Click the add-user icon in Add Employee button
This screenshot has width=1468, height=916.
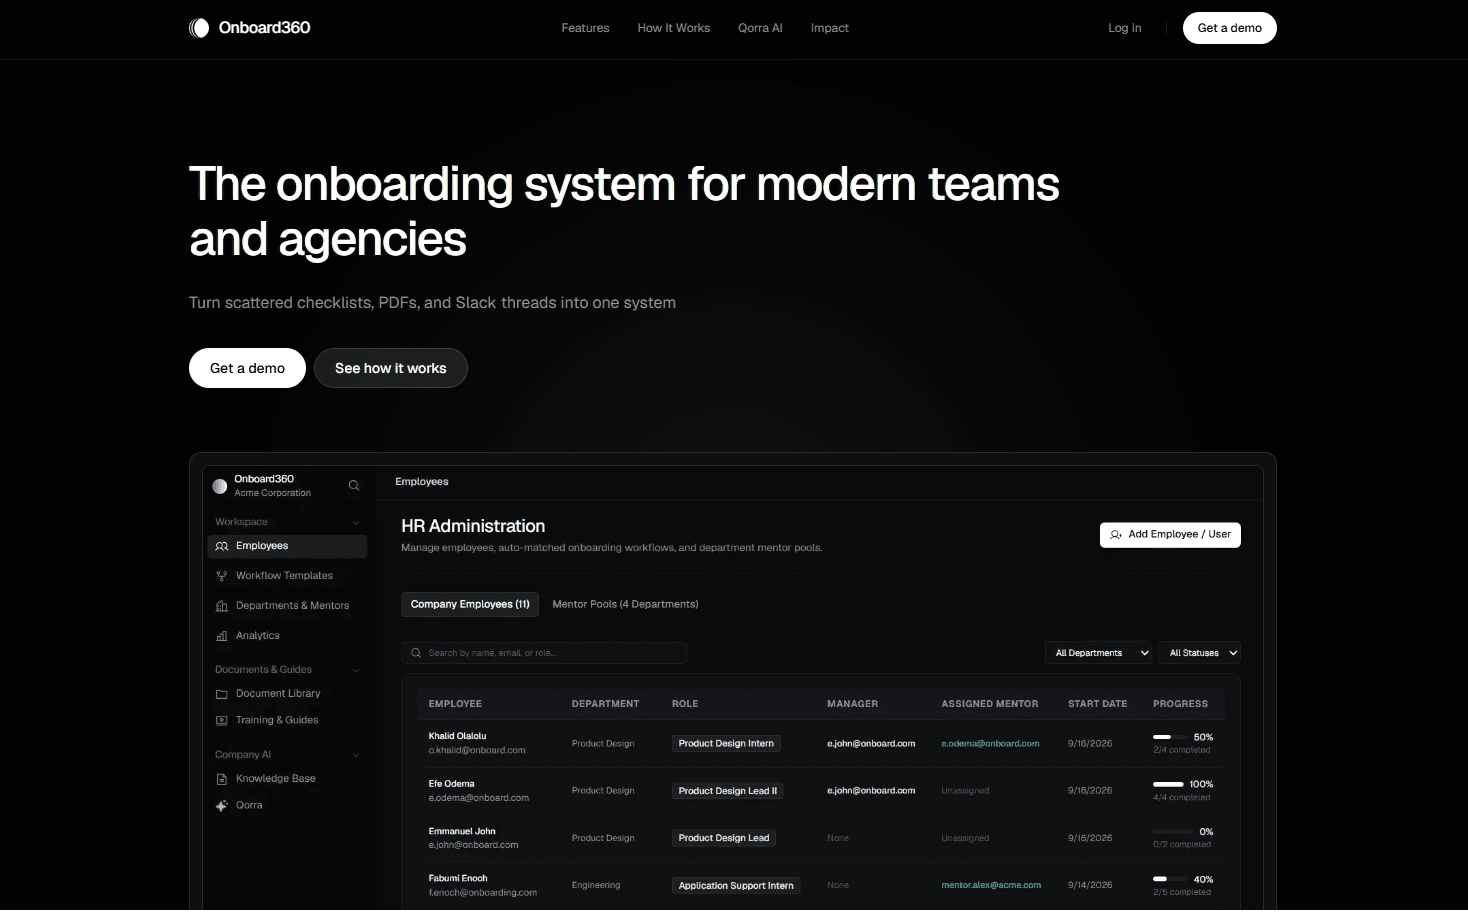[1116, 535]
